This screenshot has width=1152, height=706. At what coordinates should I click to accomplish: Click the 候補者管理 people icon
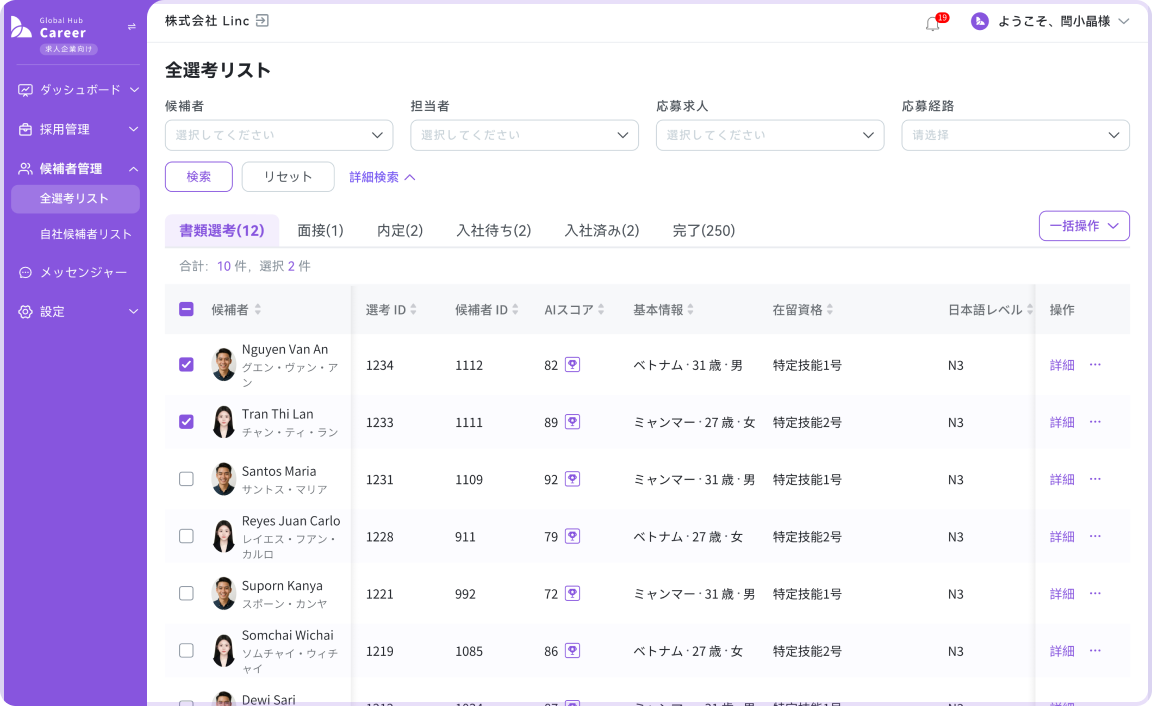pyautogui.click(x=25, y=168)
